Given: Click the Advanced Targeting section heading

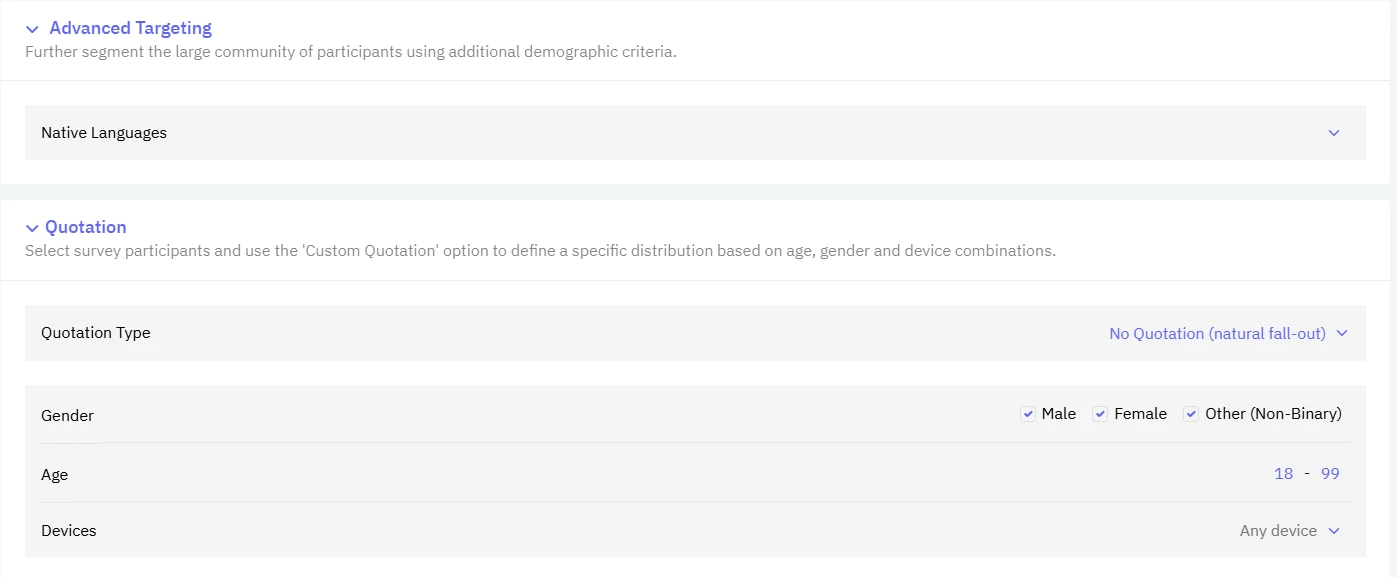Looking at the screenshot, I should pos(131,28).
